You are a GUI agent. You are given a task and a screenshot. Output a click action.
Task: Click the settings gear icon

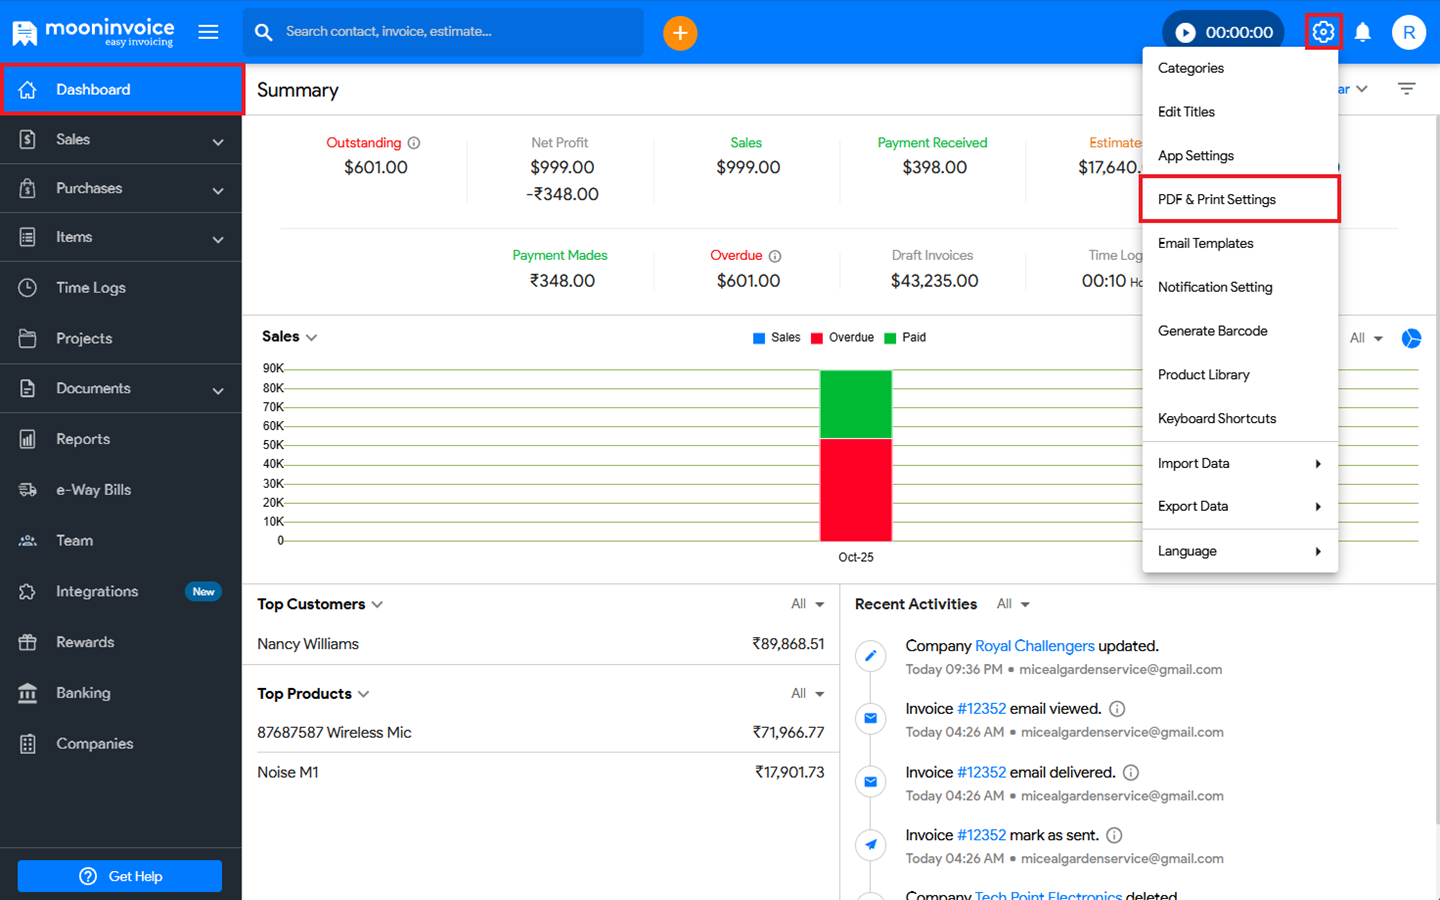(1323, 32)
